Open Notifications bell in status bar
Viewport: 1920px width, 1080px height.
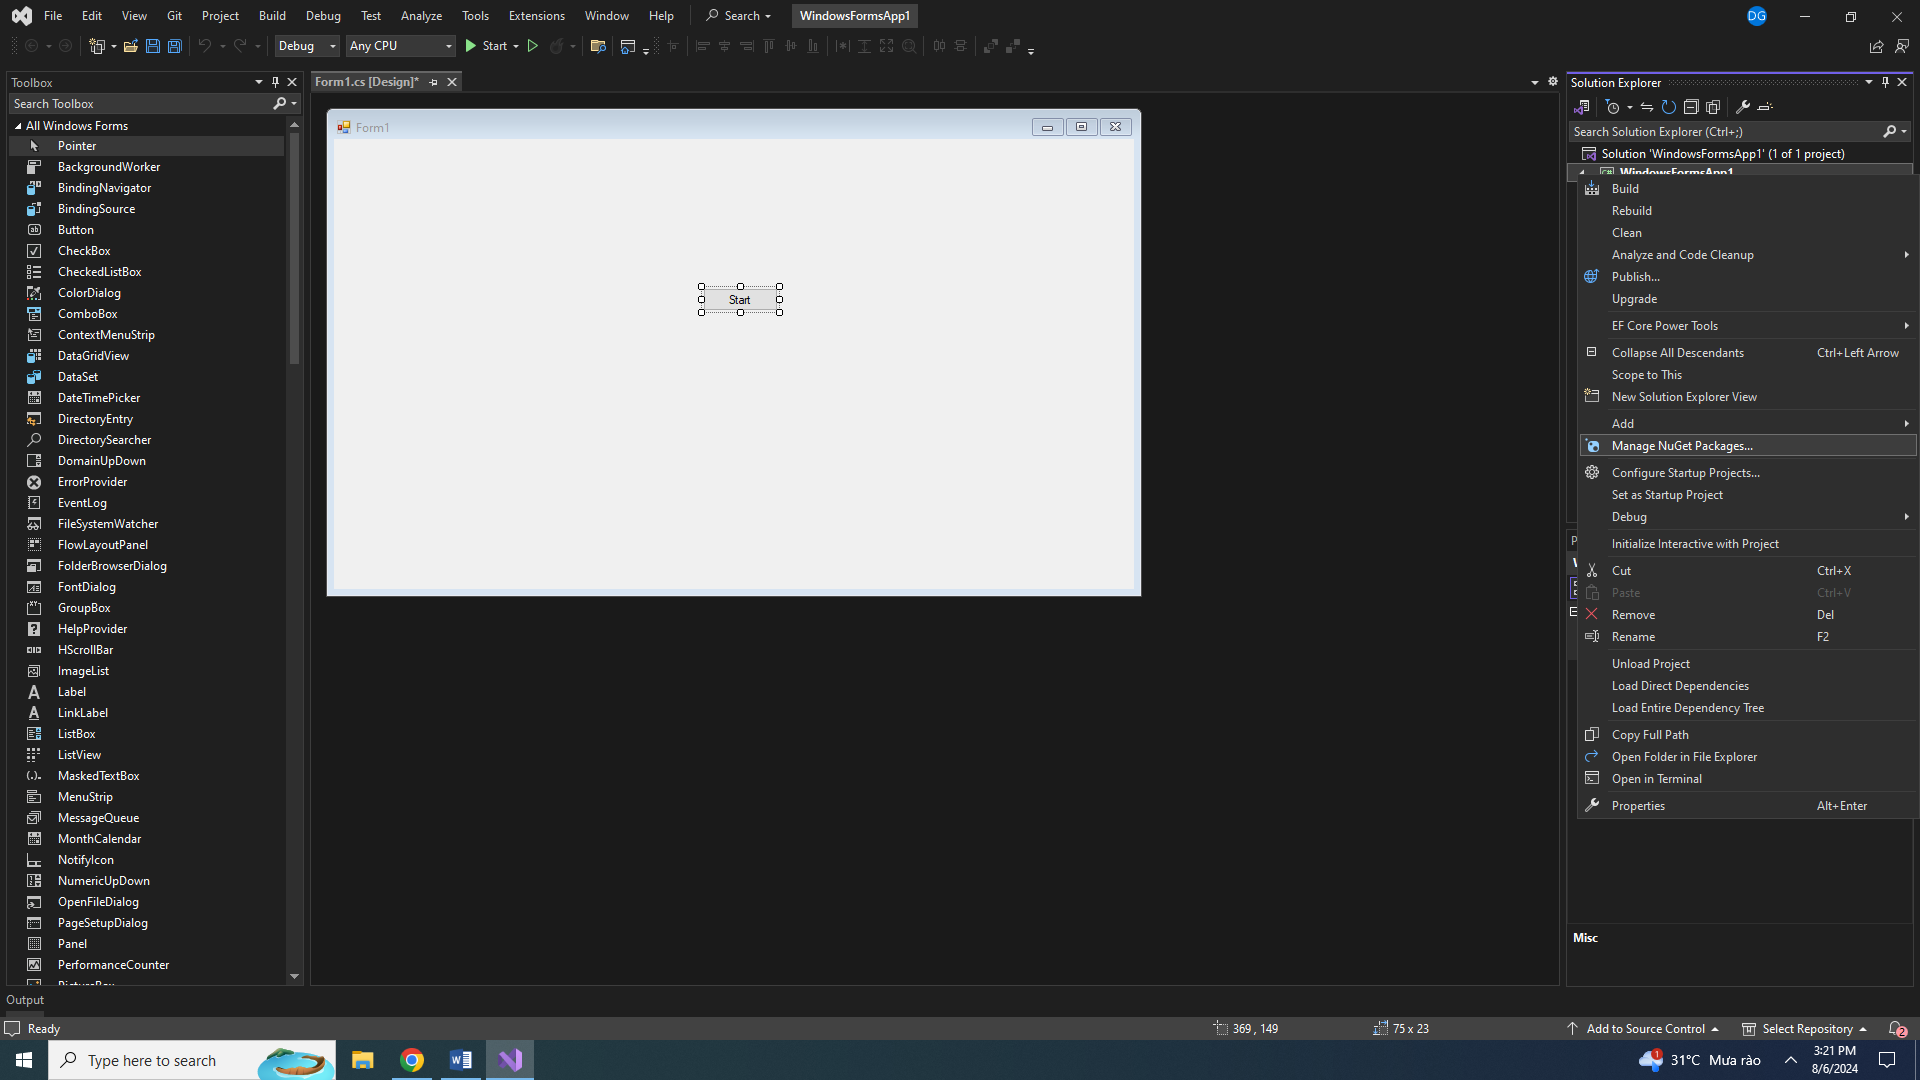[1896, 1028]
